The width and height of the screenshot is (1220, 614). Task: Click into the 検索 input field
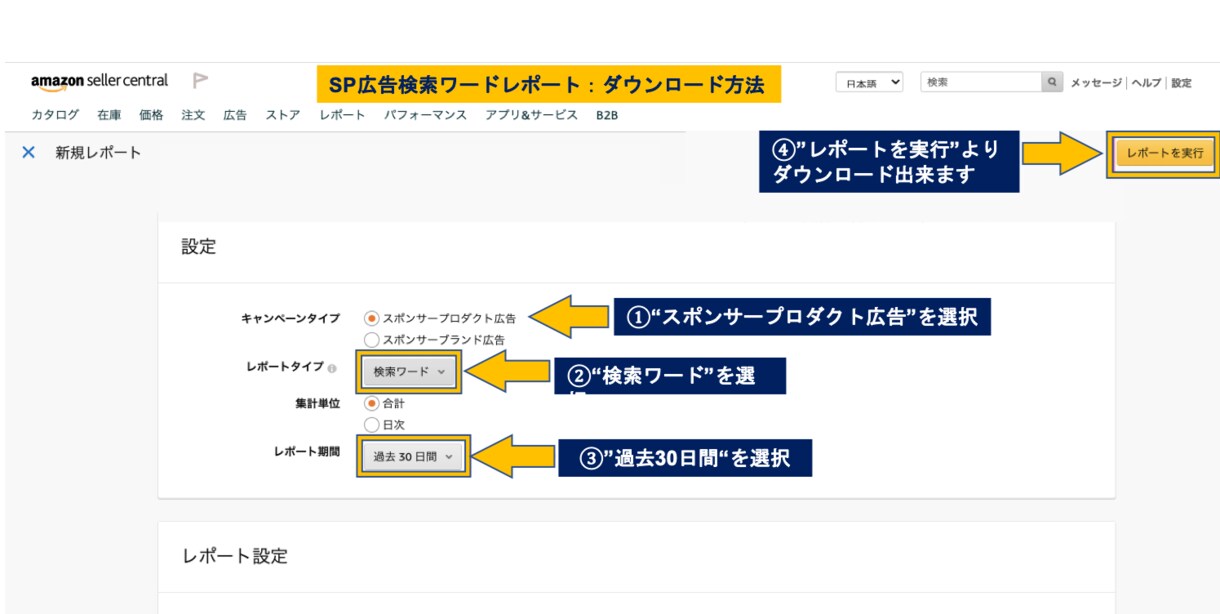coord(980,82)
